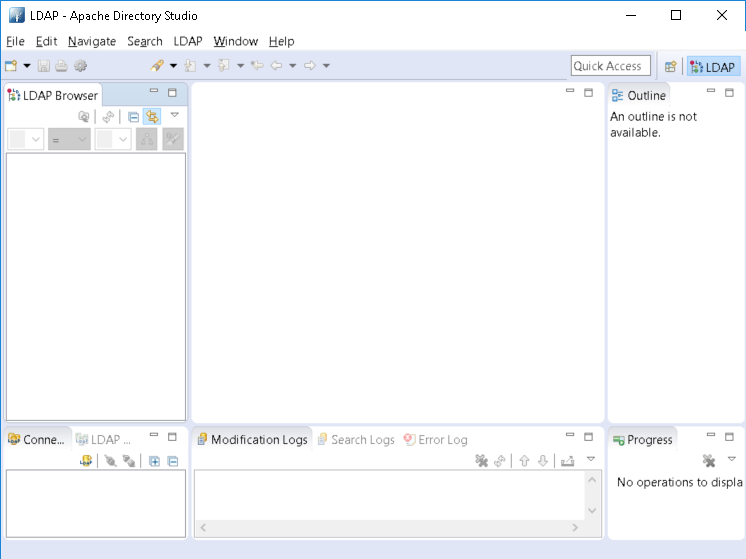Image resolution: width=746 pixels, height=559 pixels.
Task: Click Open Connection plug icon
Action: point(110,461)
